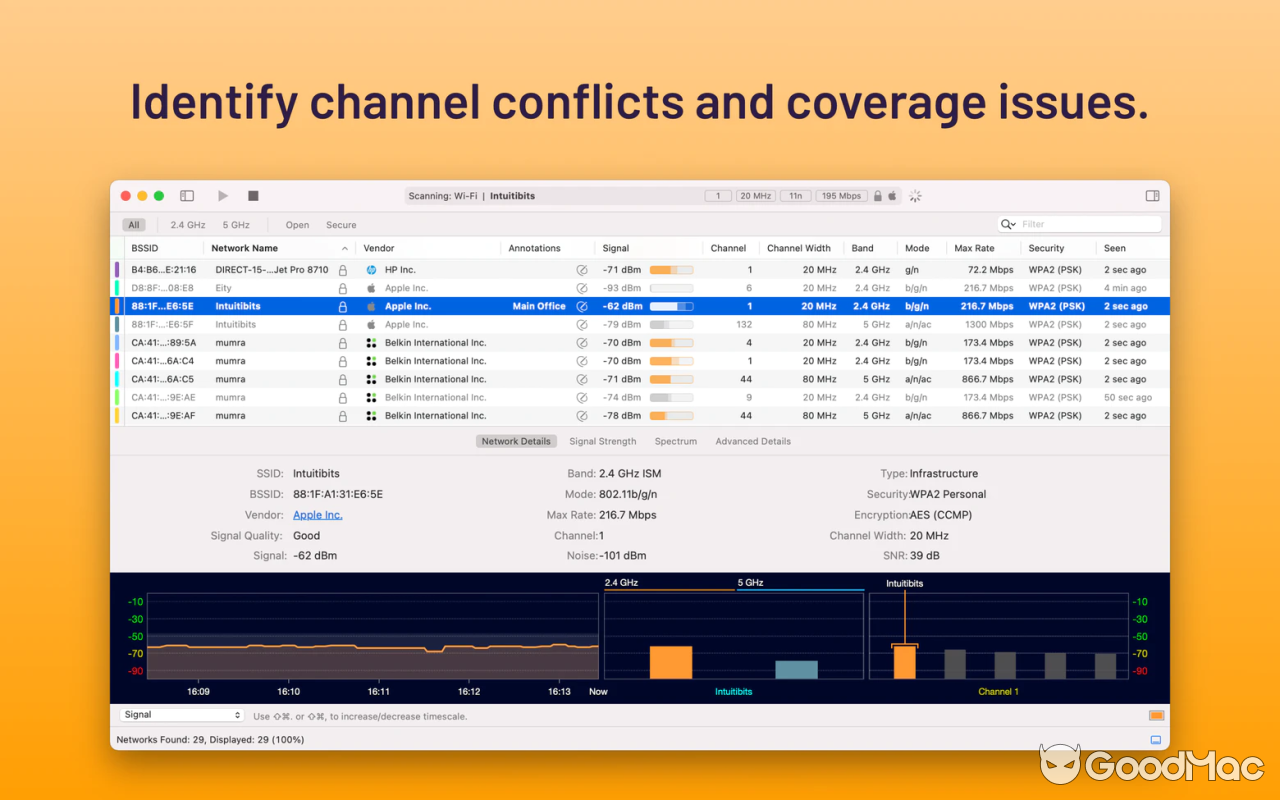The width and height of the screenshot is (1280, 800).
Task: Open the right-side panel via top-right icon
Action: (1151, 195)
